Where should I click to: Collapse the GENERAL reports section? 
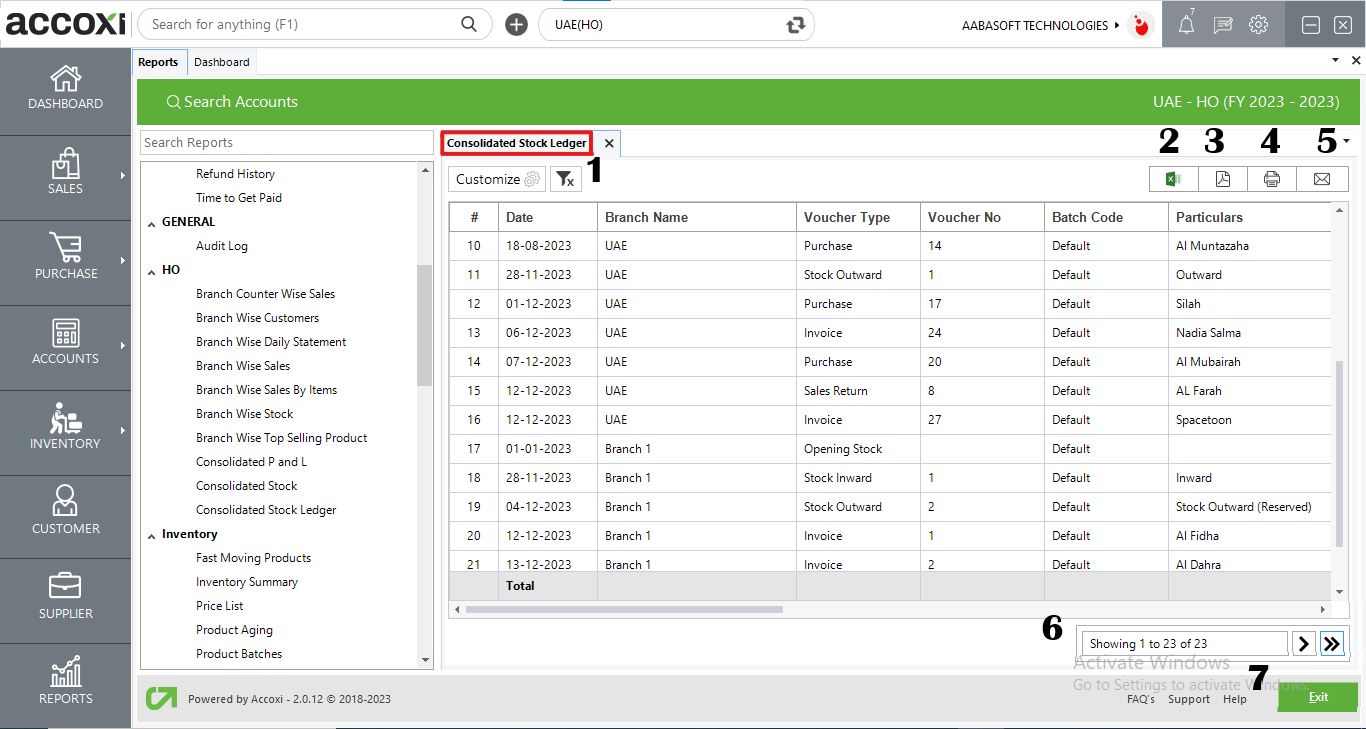pos(151,221)
